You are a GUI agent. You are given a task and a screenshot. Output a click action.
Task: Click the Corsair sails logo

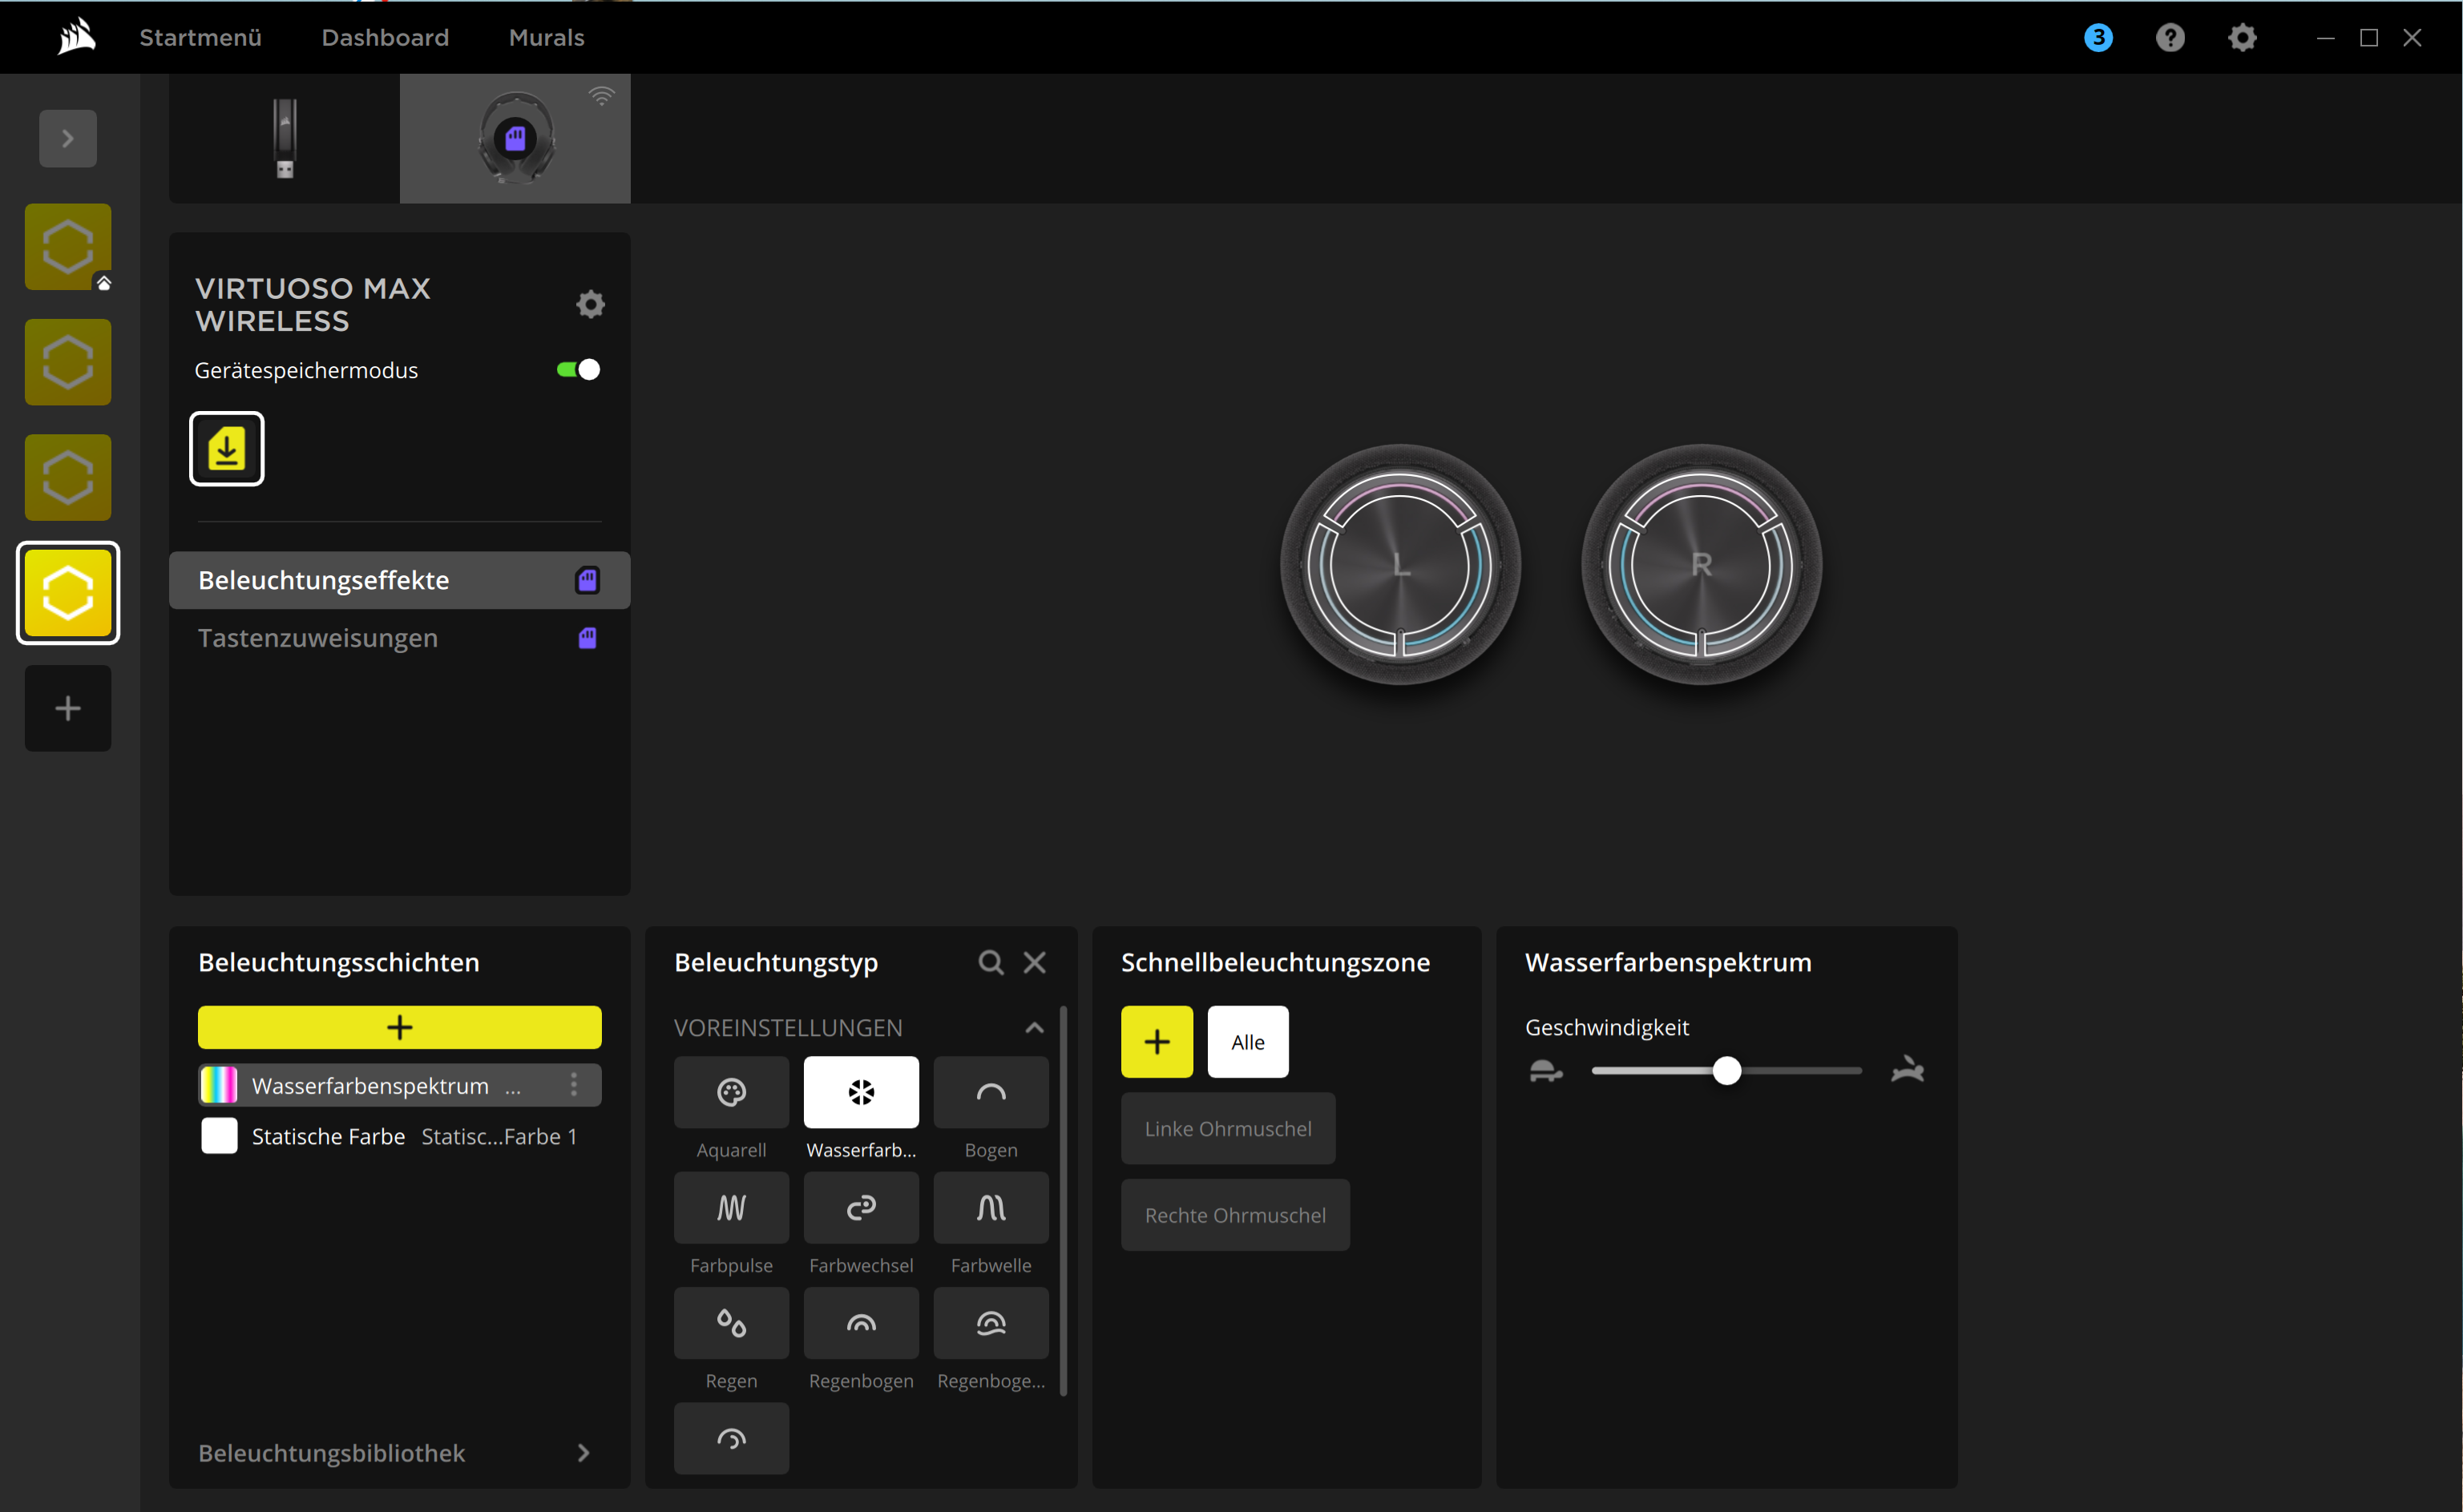tap(76, 38)
